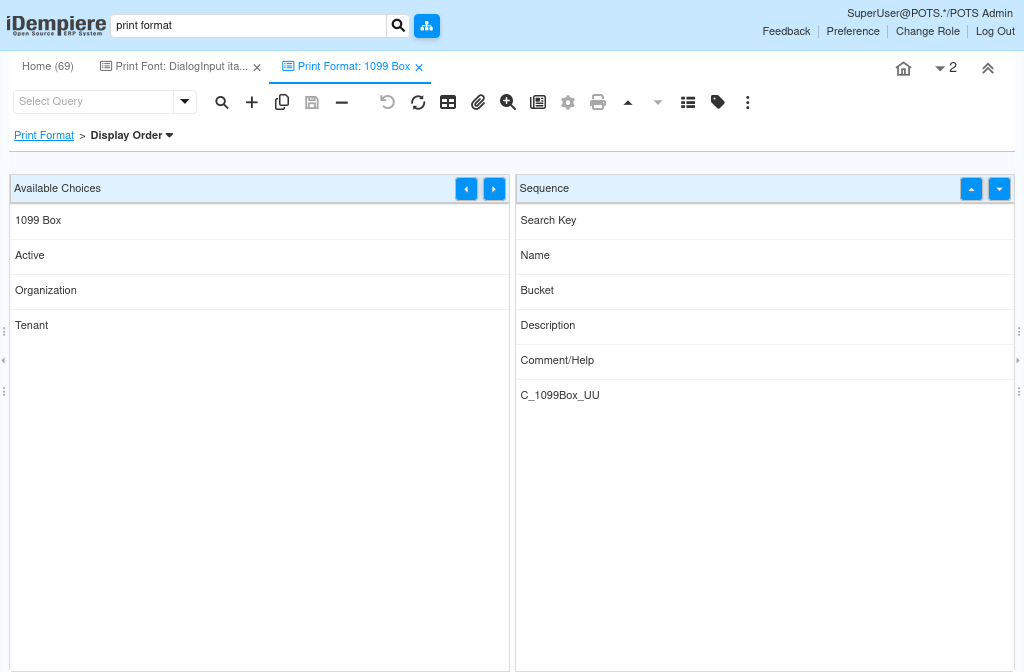Image resolution: width=1024 pixels, height=672 pixels.
Task: Click Change Role link
Action: (x=927, y=31)
